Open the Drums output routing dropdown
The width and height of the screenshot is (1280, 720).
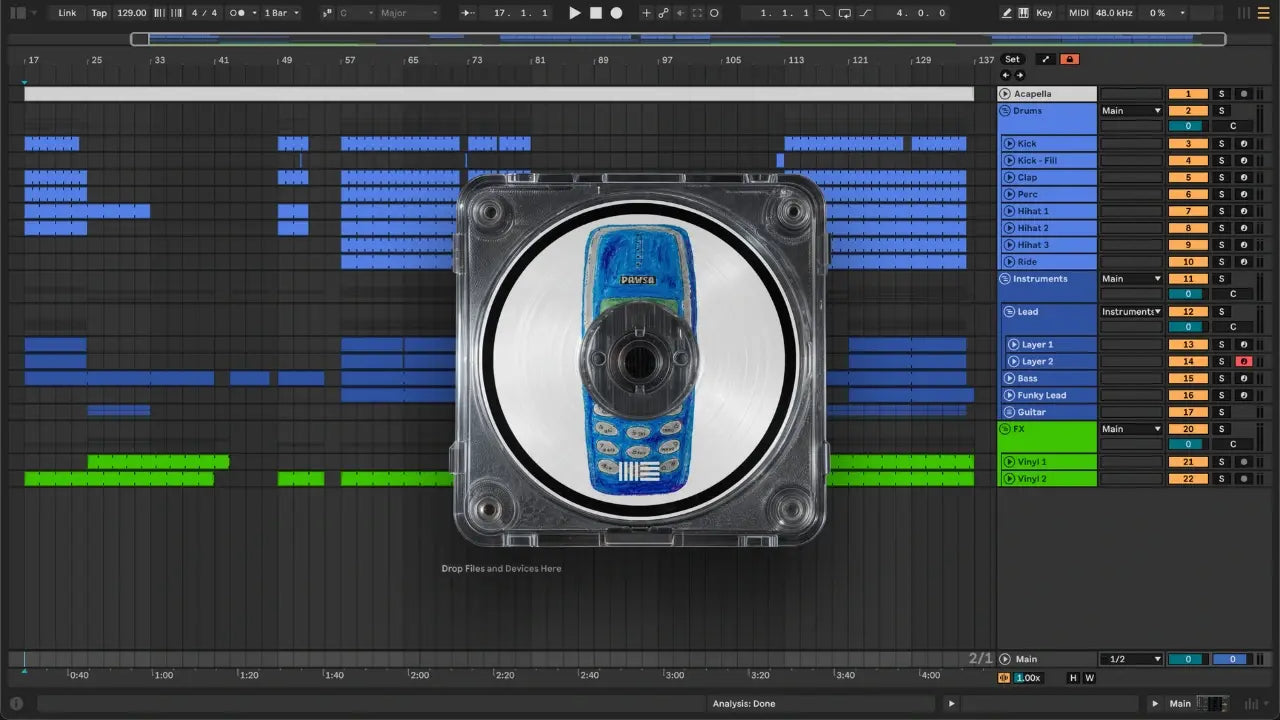pyautogui.click(x=1131, y=111)
